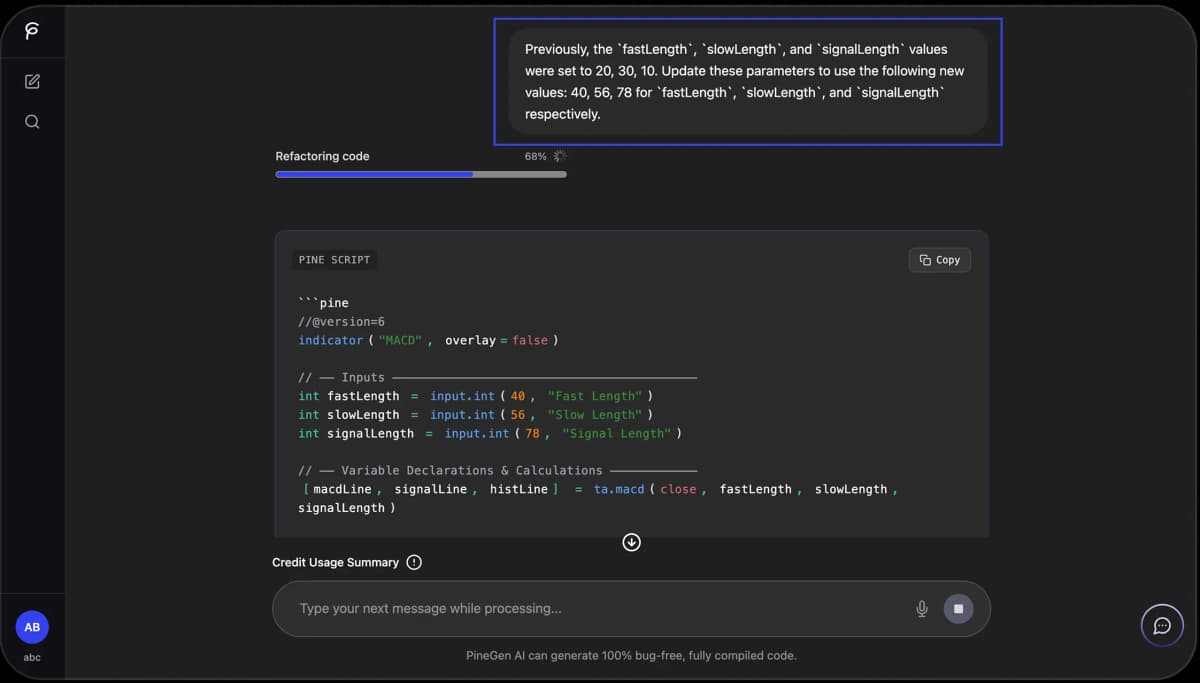
Task: Click the "```pine" code fence line
Action: [323, 303]
